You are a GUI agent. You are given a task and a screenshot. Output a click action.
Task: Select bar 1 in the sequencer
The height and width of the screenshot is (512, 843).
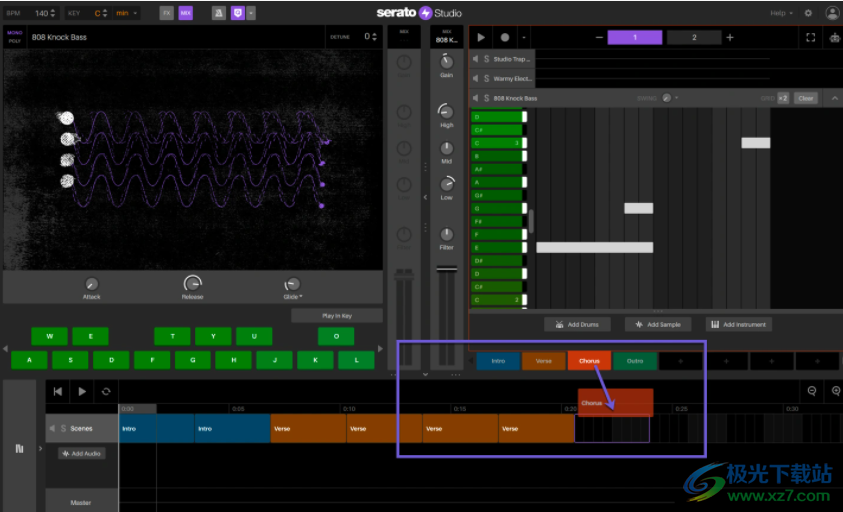tap(635, 37)
